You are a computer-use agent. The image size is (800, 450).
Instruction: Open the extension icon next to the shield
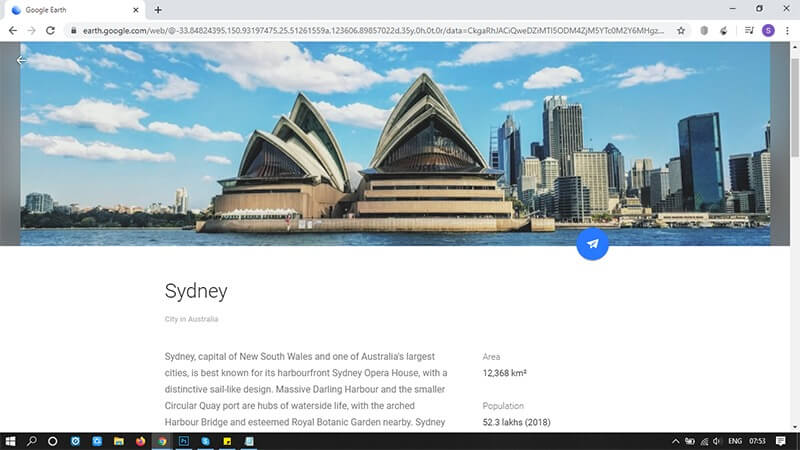[x=723, y=31]
